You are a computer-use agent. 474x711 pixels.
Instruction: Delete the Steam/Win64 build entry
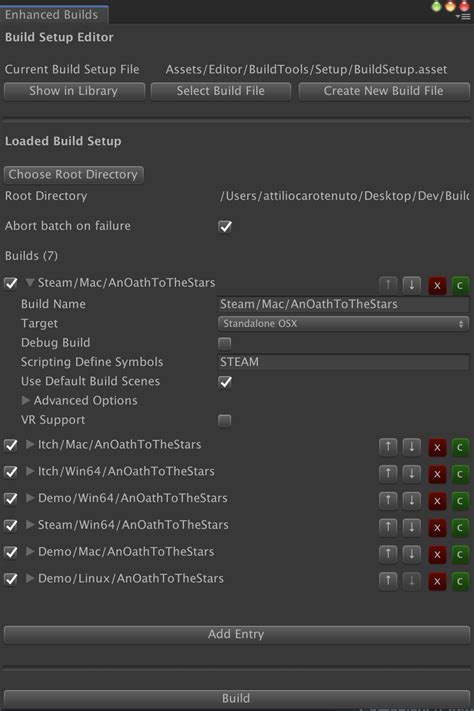coord(437,528)
